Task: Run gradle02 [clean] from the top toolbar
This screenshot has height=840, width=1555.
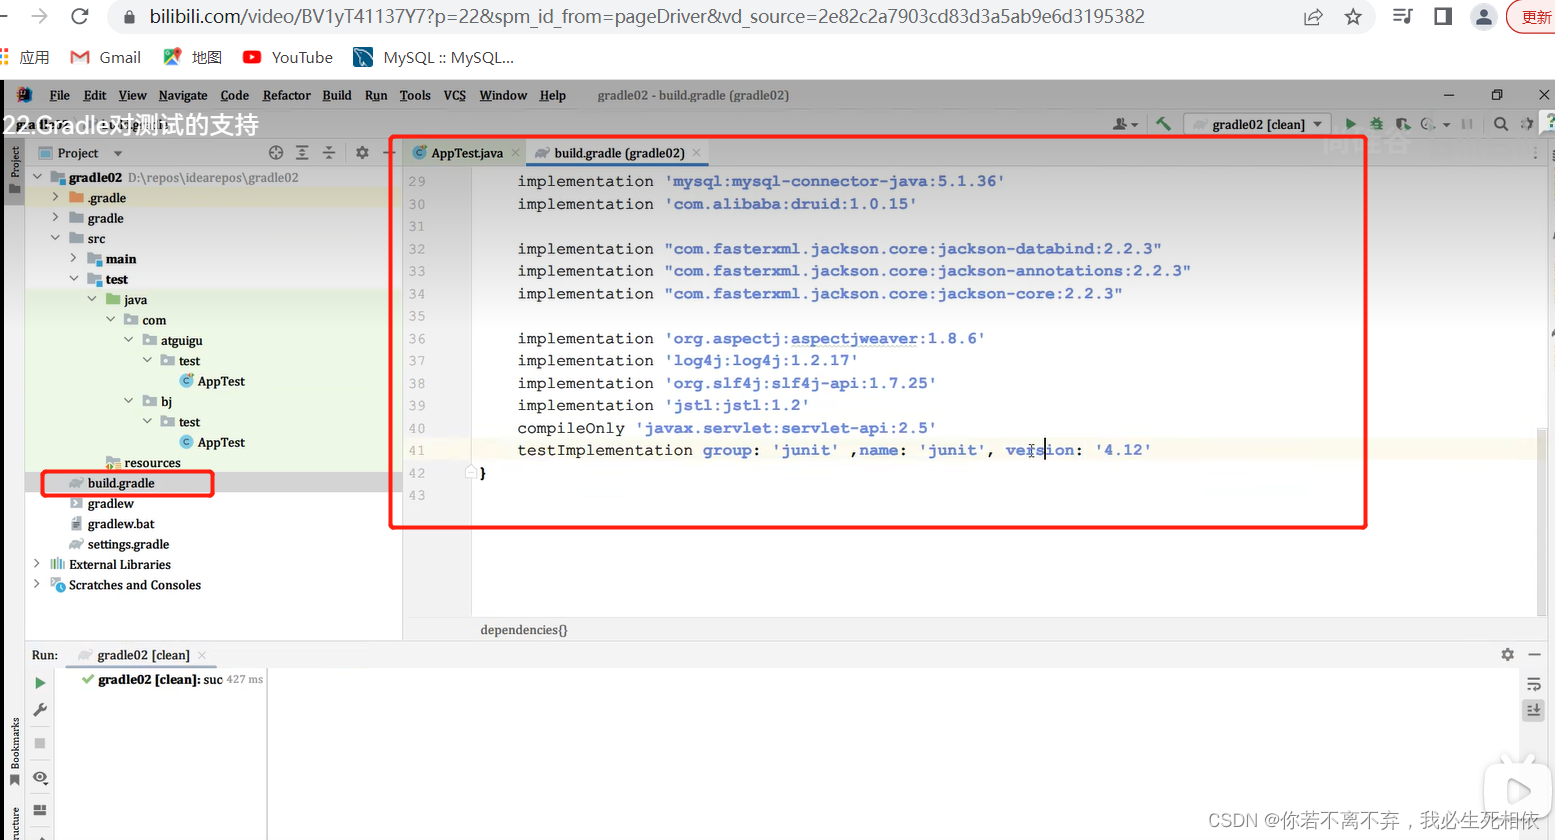Action: [1350, 124]
